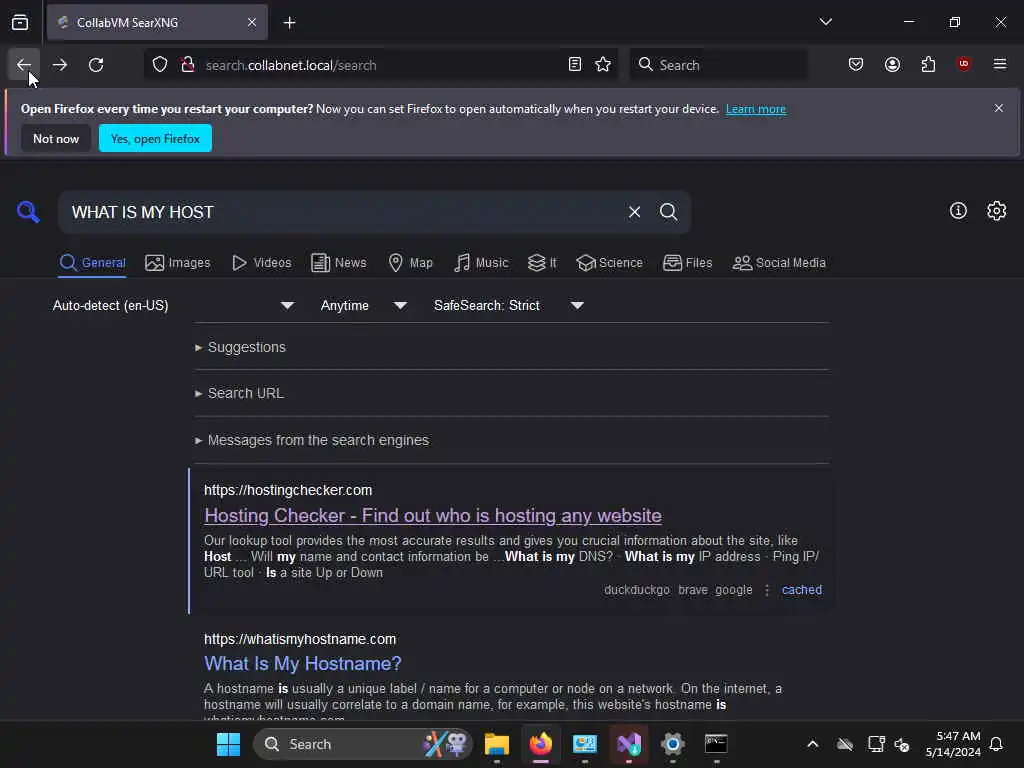This screenshot has width=1024, height=768.
Task: Open a new tab with plus button
Action: pos(289,23)
